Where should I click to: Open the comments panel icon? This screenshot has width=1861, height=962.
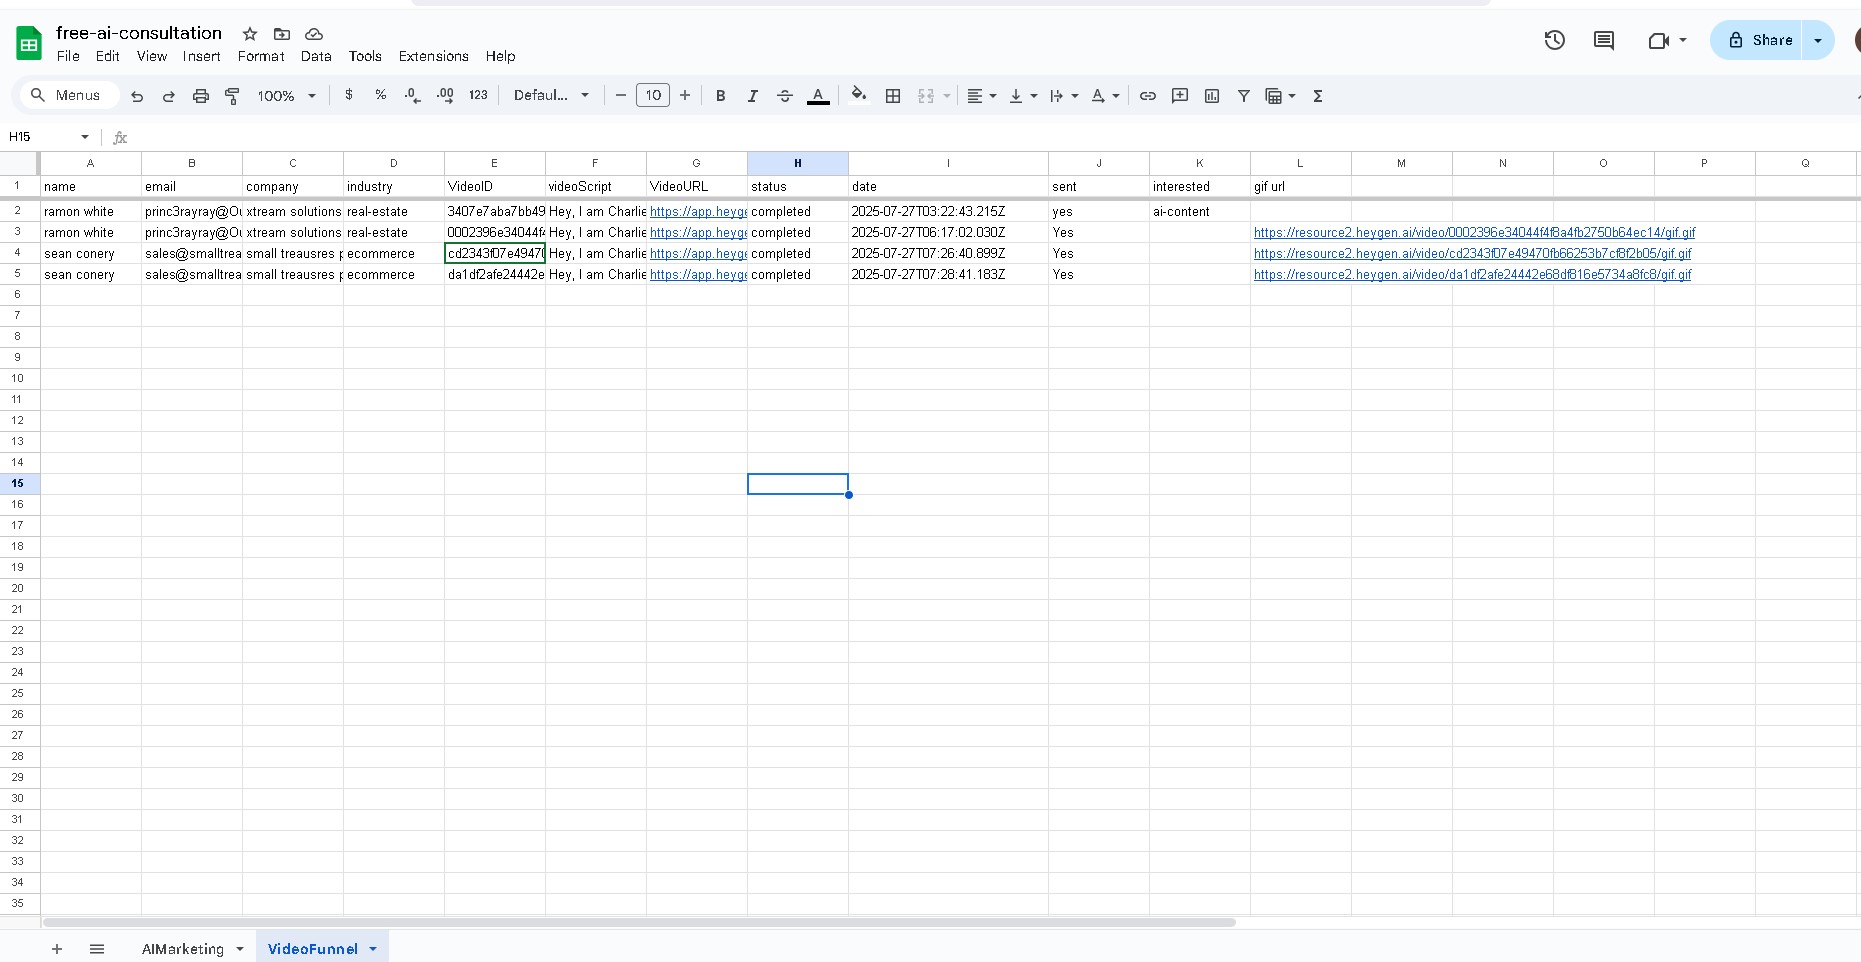pyautogui.click(x=1604, y=40)
